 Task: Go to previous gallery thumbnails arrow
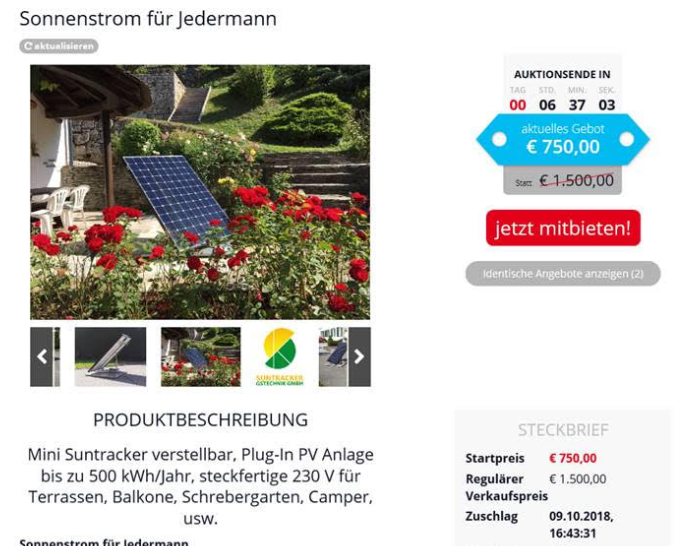(x=41, y=357)
